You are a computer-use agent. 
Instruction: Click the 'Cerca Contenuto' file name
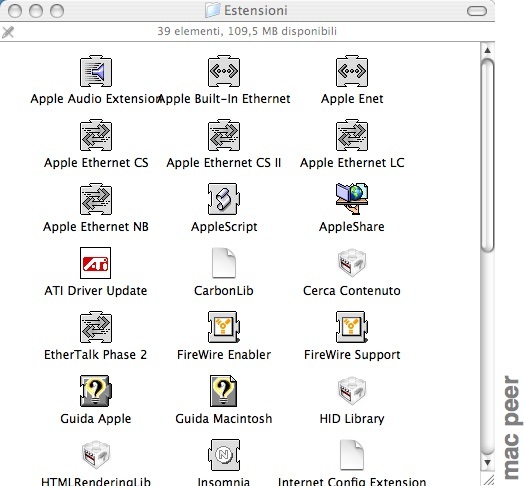point(352,291)
